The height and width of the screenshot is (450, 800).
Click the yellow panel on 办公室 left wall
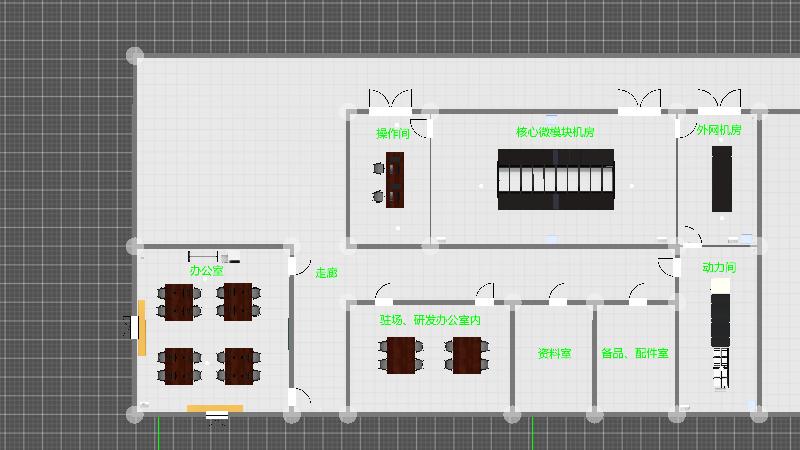click(142, 327)
